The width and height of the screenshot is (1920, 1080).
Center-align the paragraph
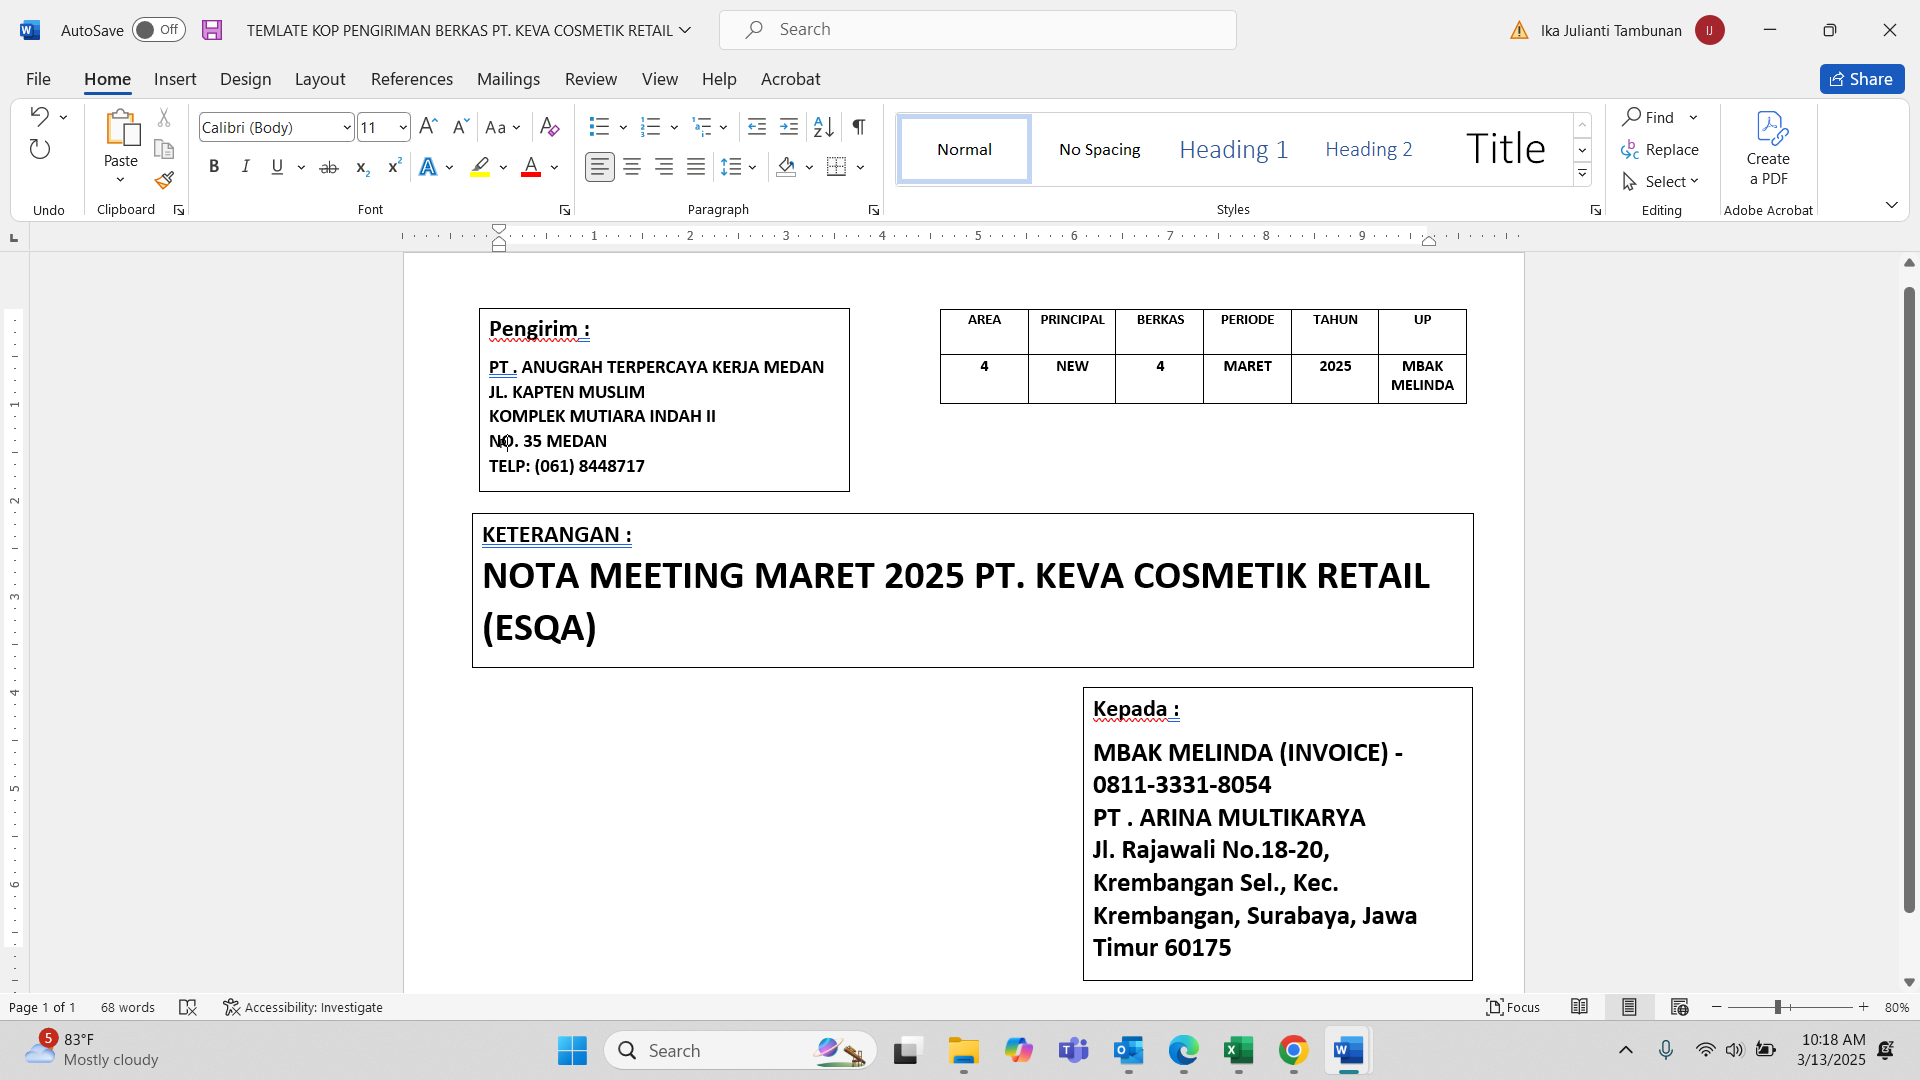(632, 167)
